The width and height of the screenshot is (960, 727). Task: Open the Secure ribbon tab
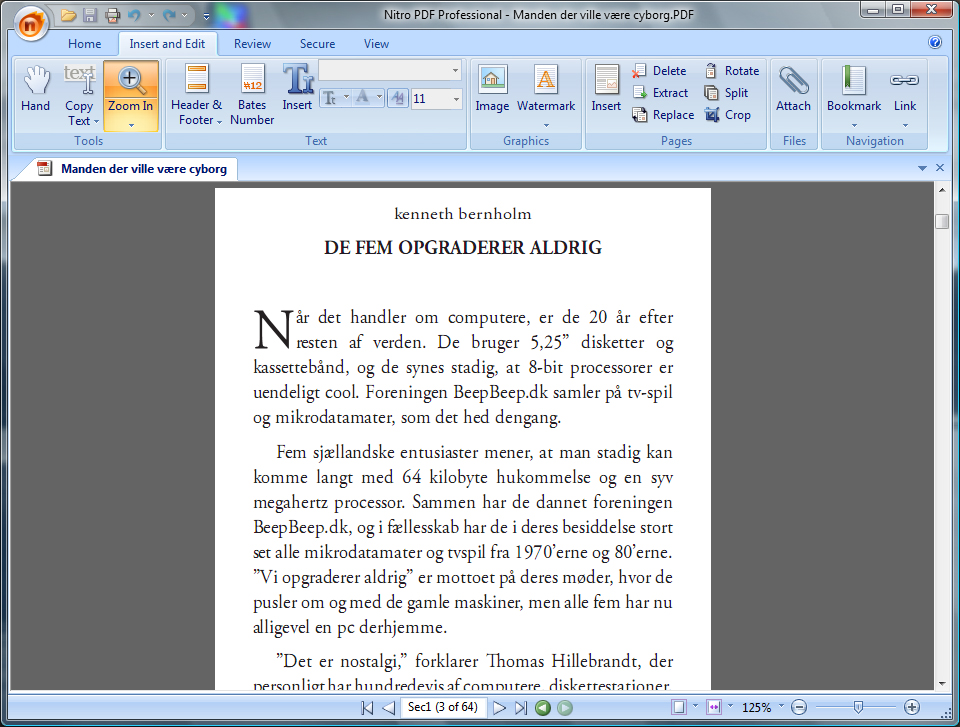coord(317,44)
